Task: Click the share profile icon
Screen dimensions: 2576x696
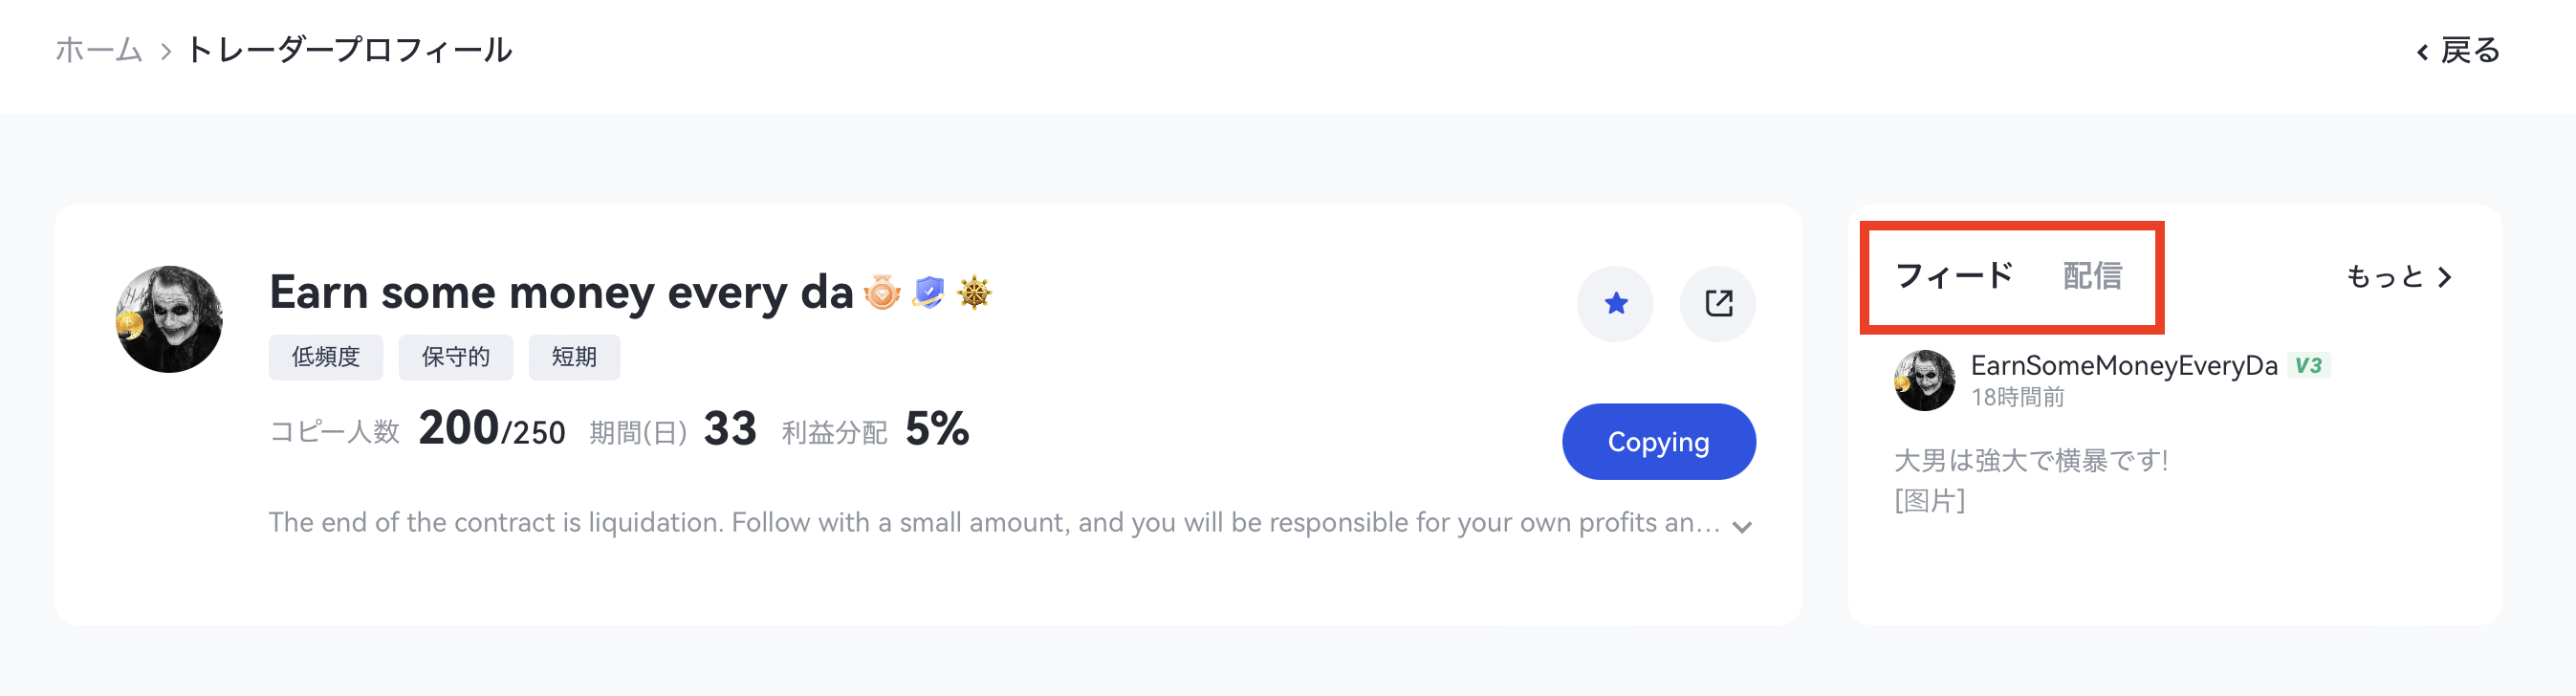Action: 1718,303
